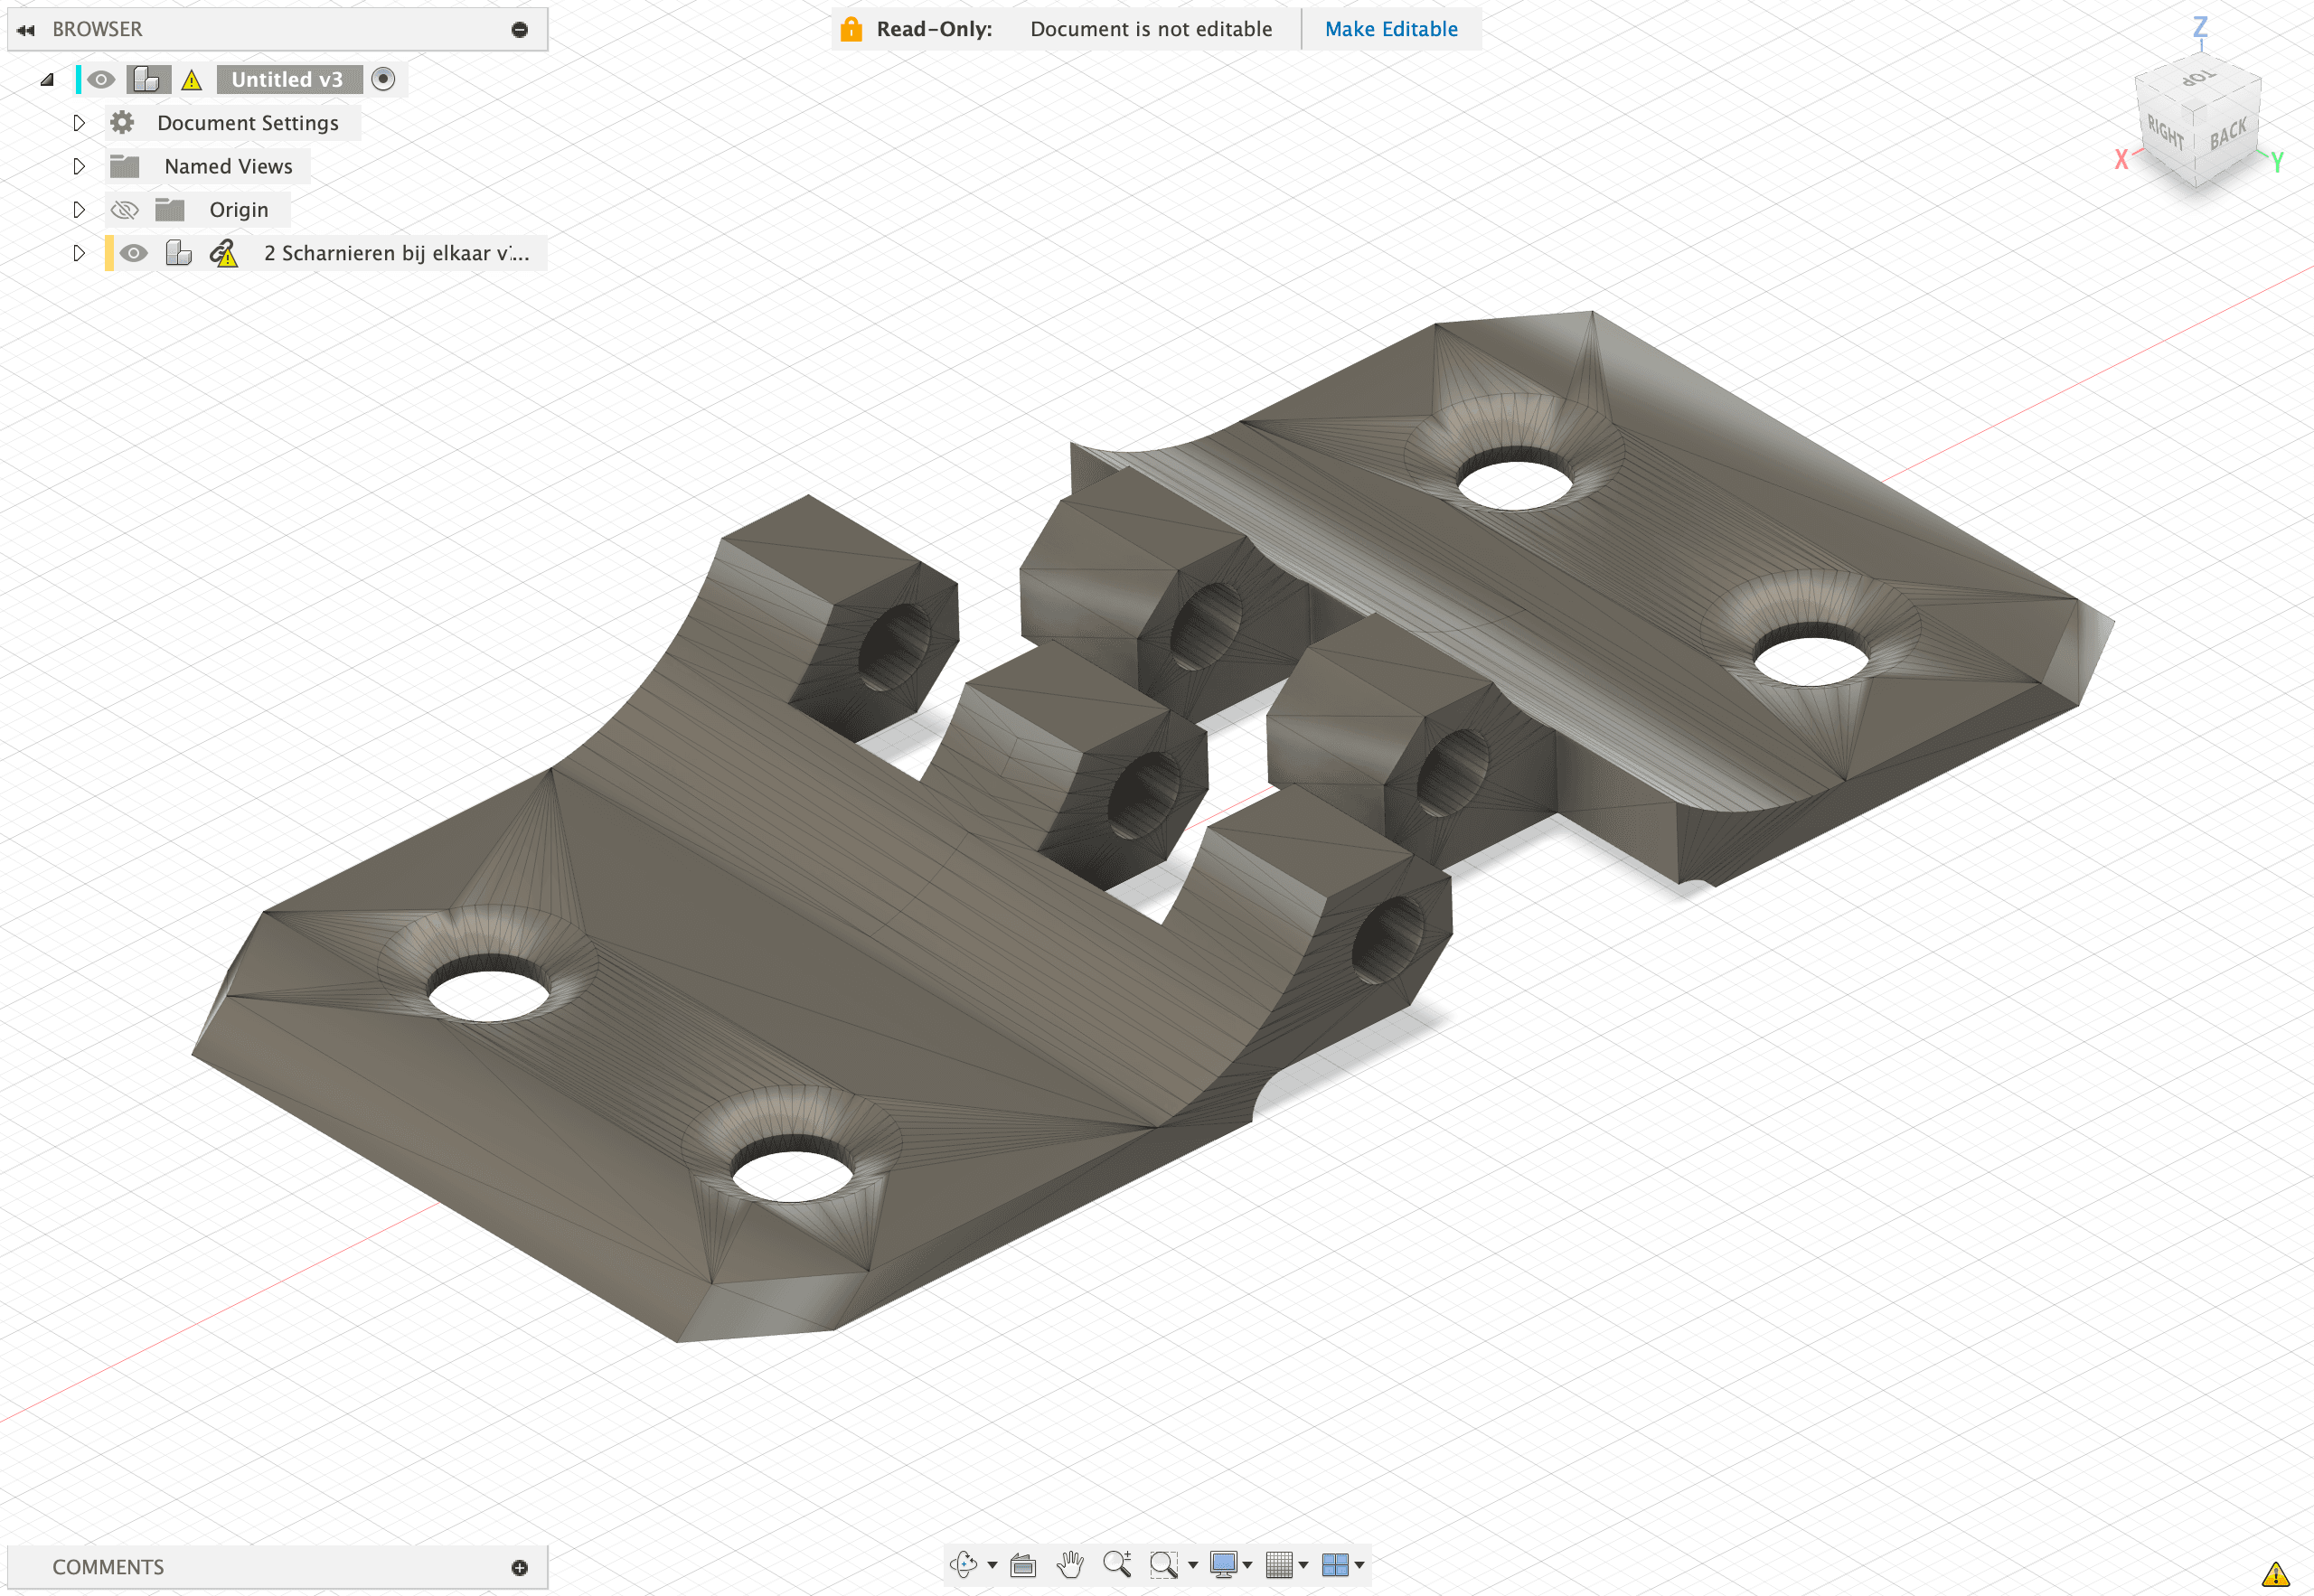Select the Orbit navigation tool

[x=963, y=1564]
